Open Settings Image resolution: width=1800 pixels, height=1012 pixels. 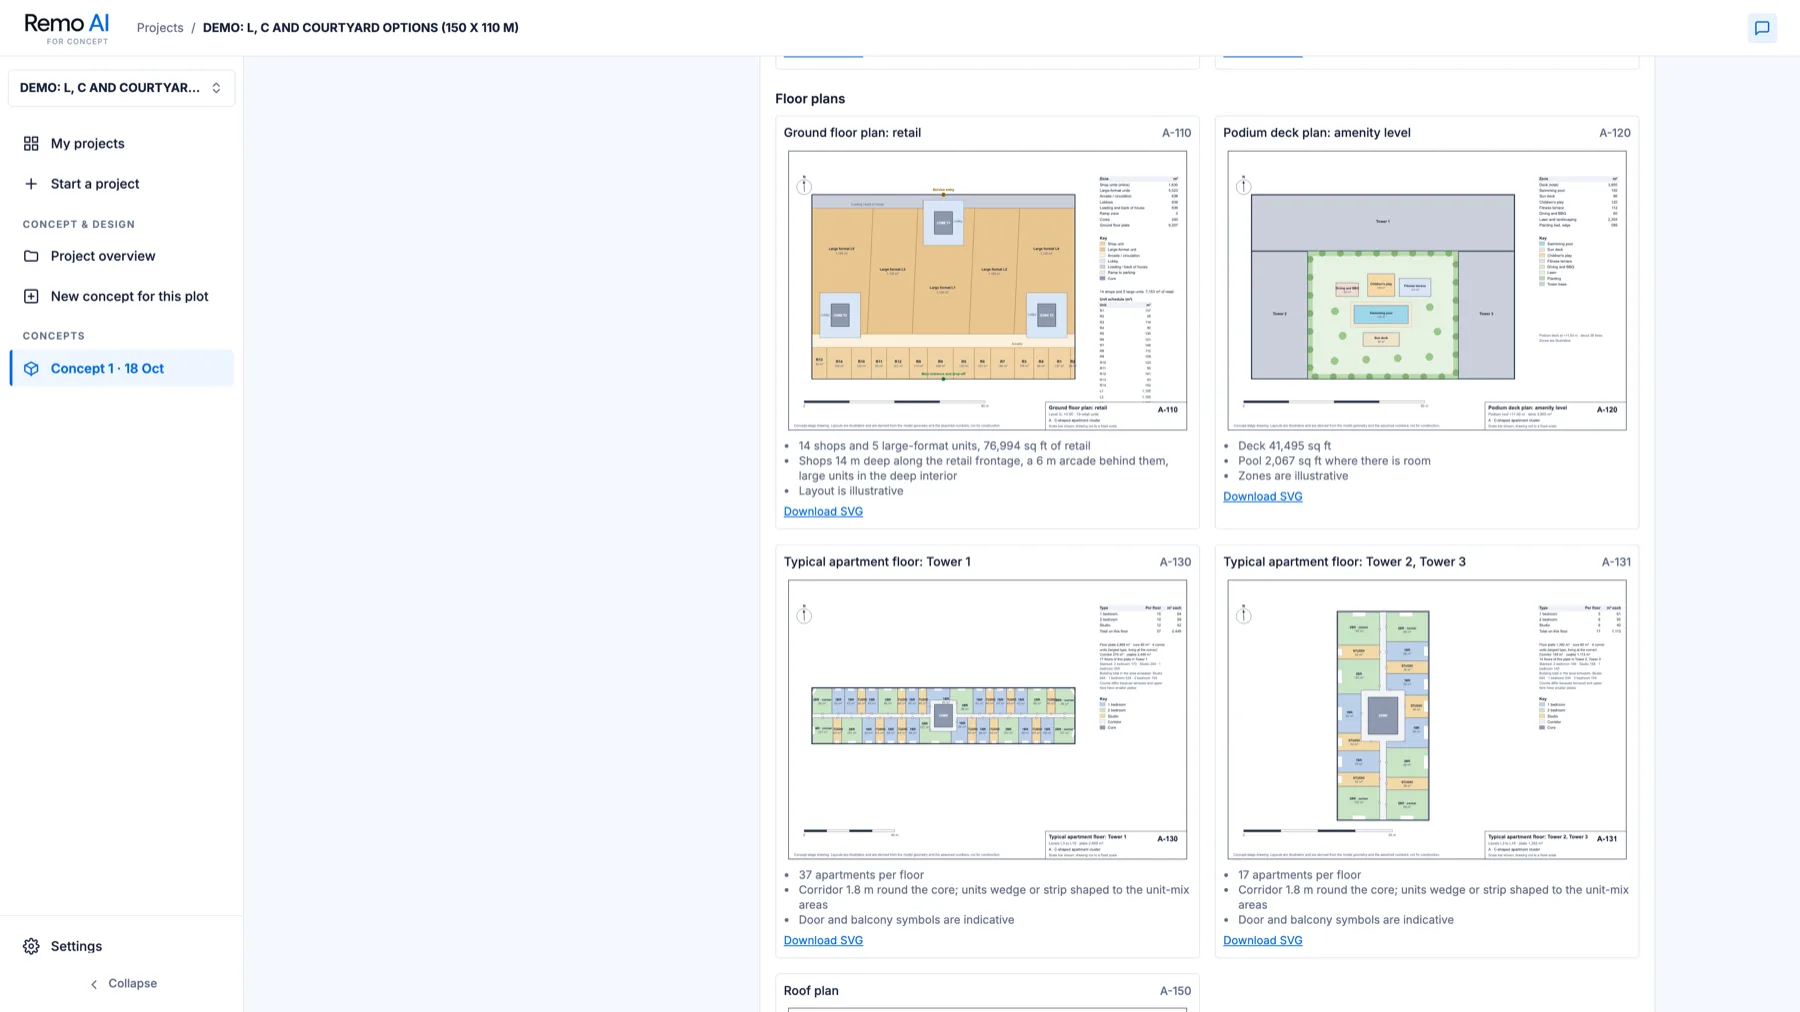click(122, 946)
